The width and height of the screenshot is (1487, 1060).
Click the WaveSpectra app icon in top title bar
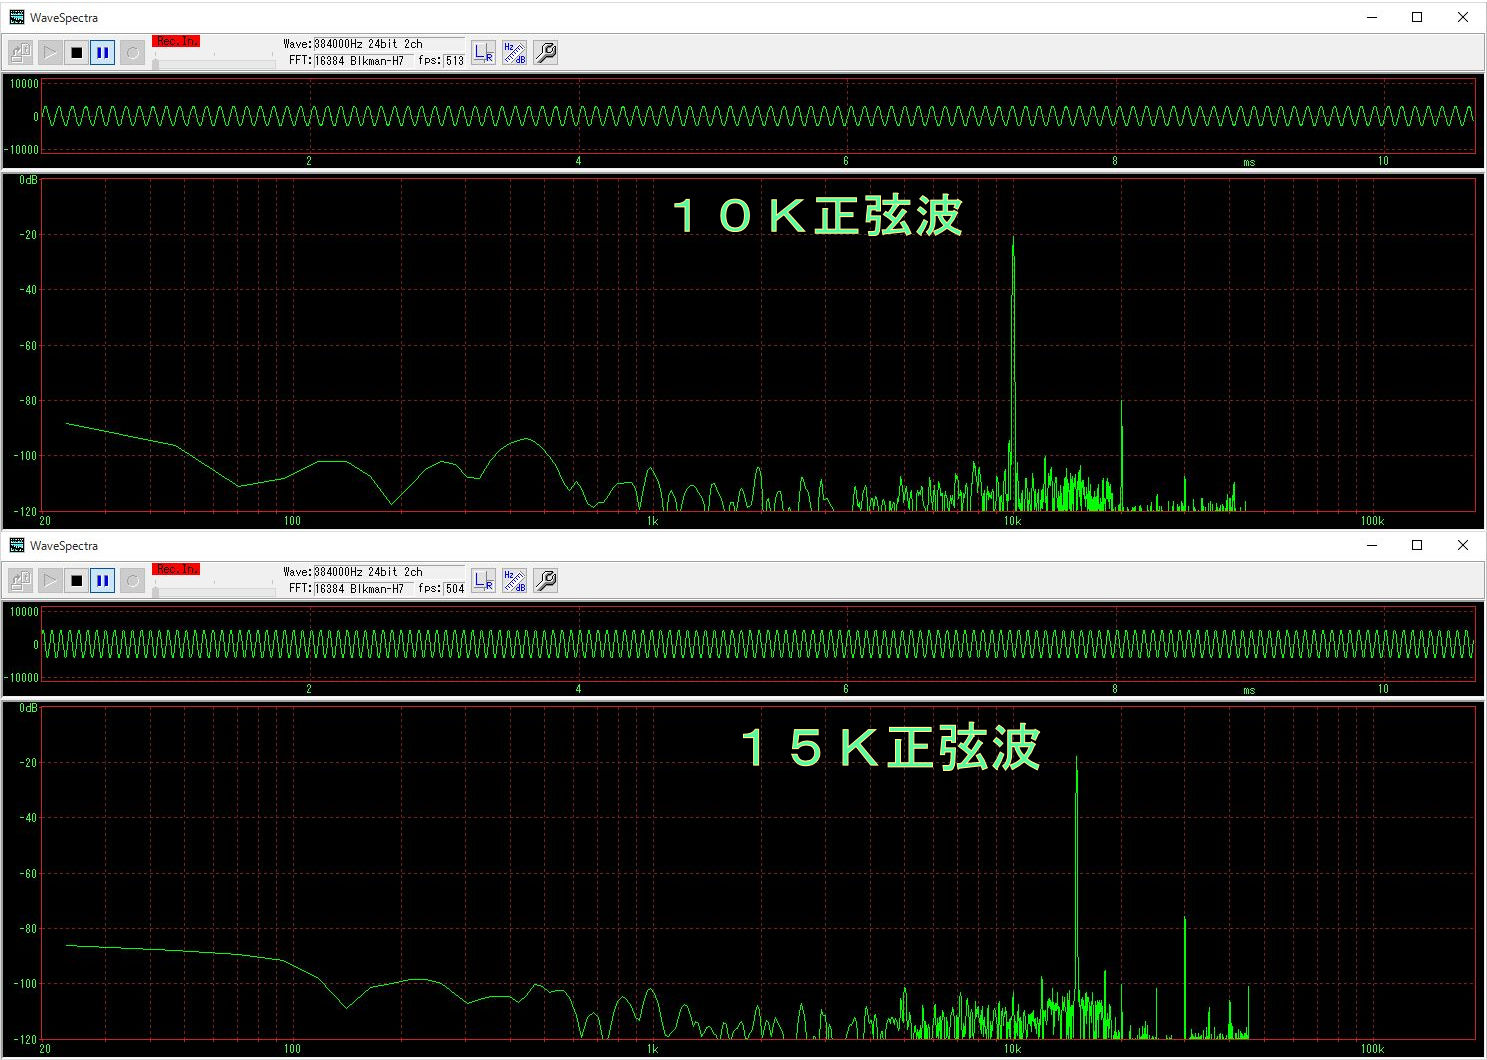(17, 17)
